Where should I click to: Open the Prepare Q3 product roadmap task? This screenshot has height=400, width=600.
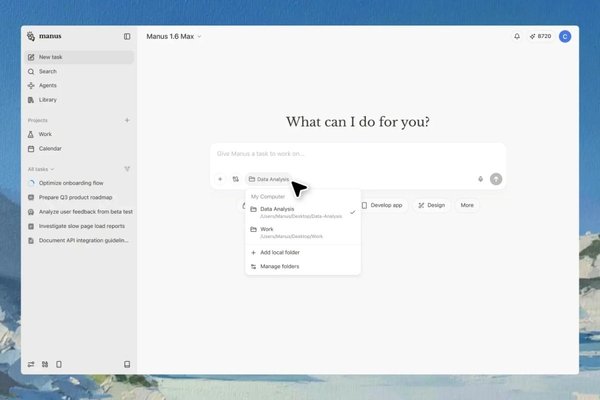(x=79, y=198)
